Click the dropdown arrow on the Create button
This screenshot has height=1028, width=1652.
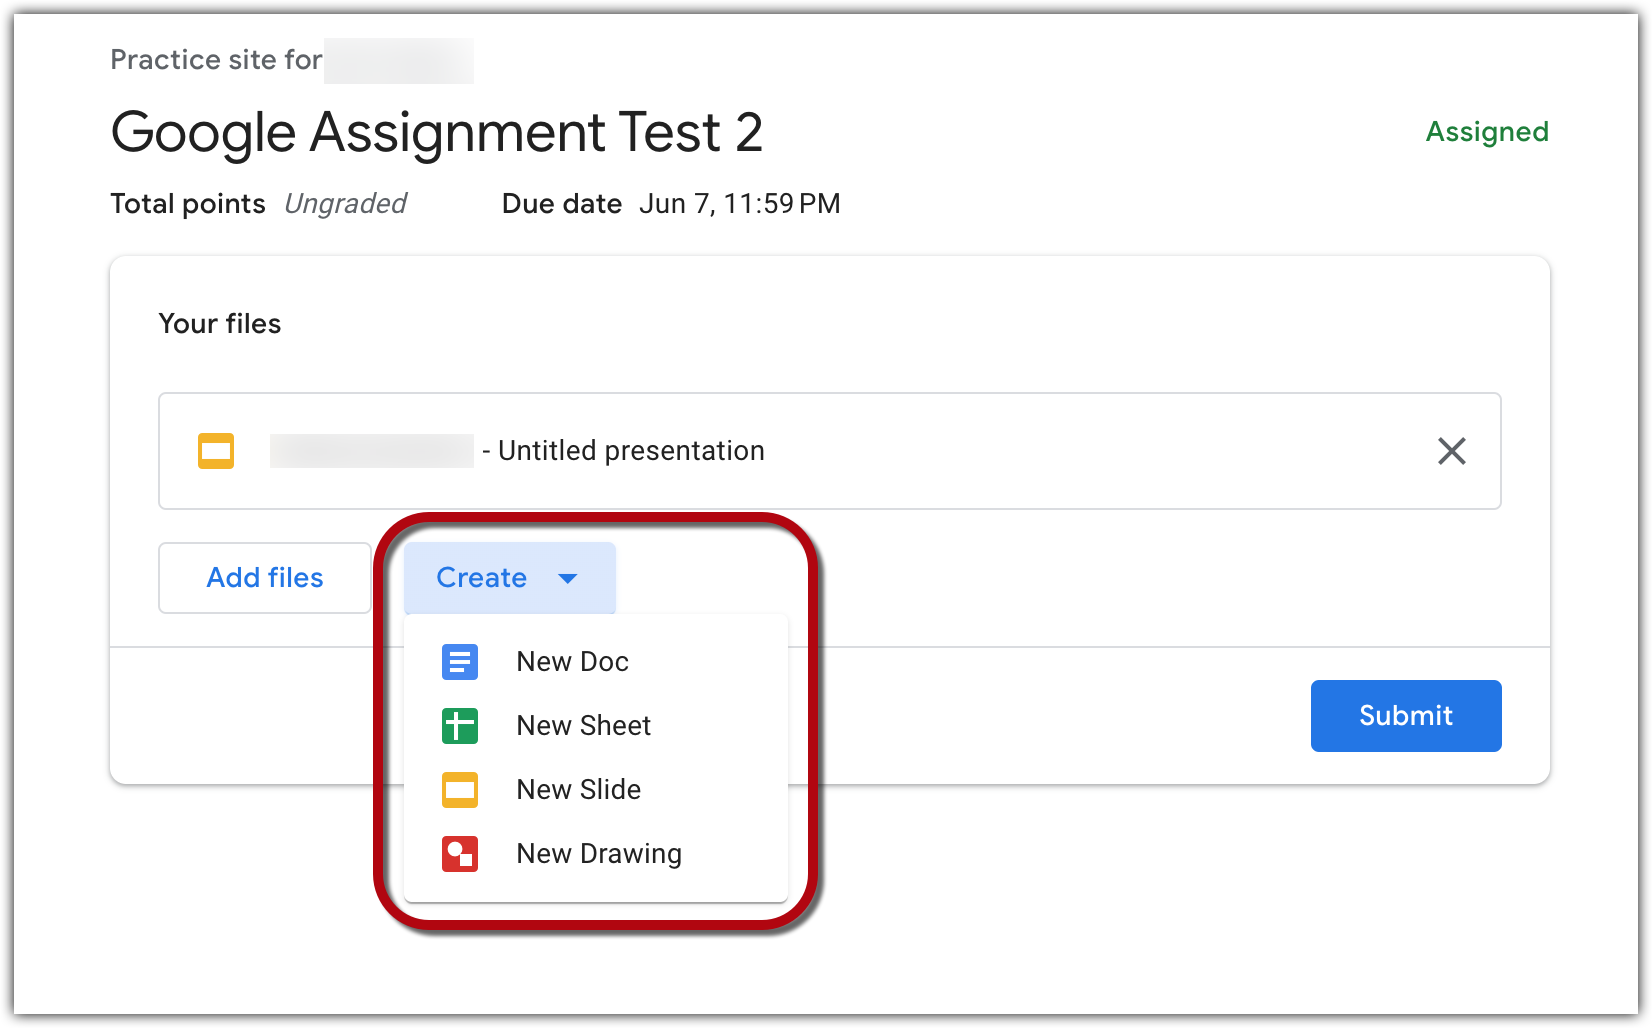(x=568, y=578)
